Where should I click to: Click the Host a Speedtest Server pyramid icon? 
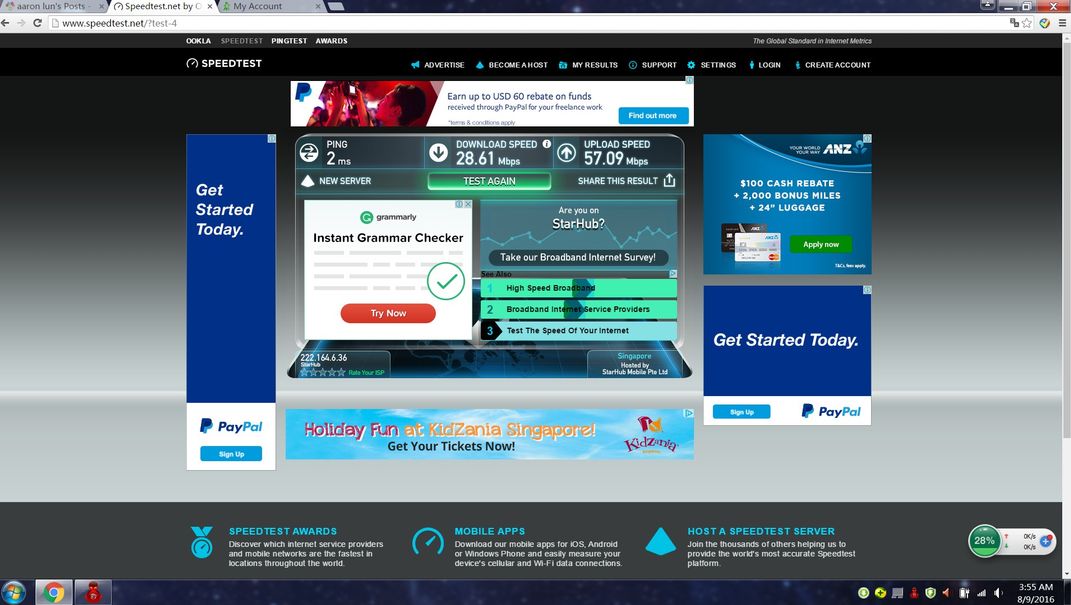(x=660, y=541)
